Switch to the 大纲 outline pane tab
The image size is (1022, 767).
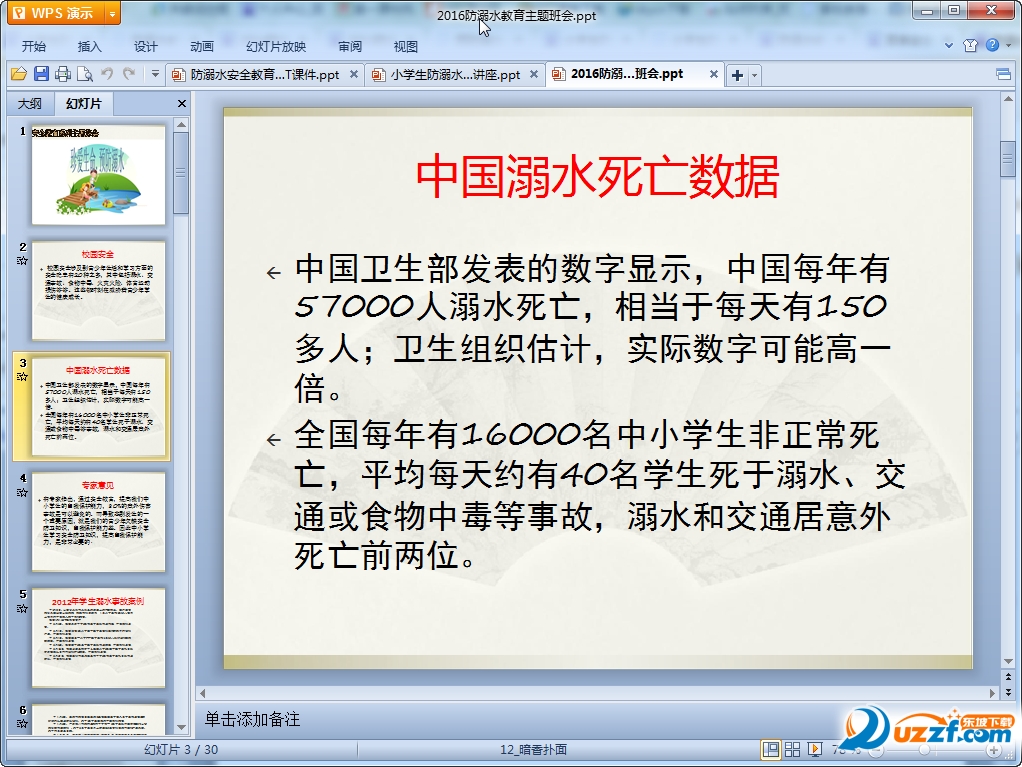(30, 104)
